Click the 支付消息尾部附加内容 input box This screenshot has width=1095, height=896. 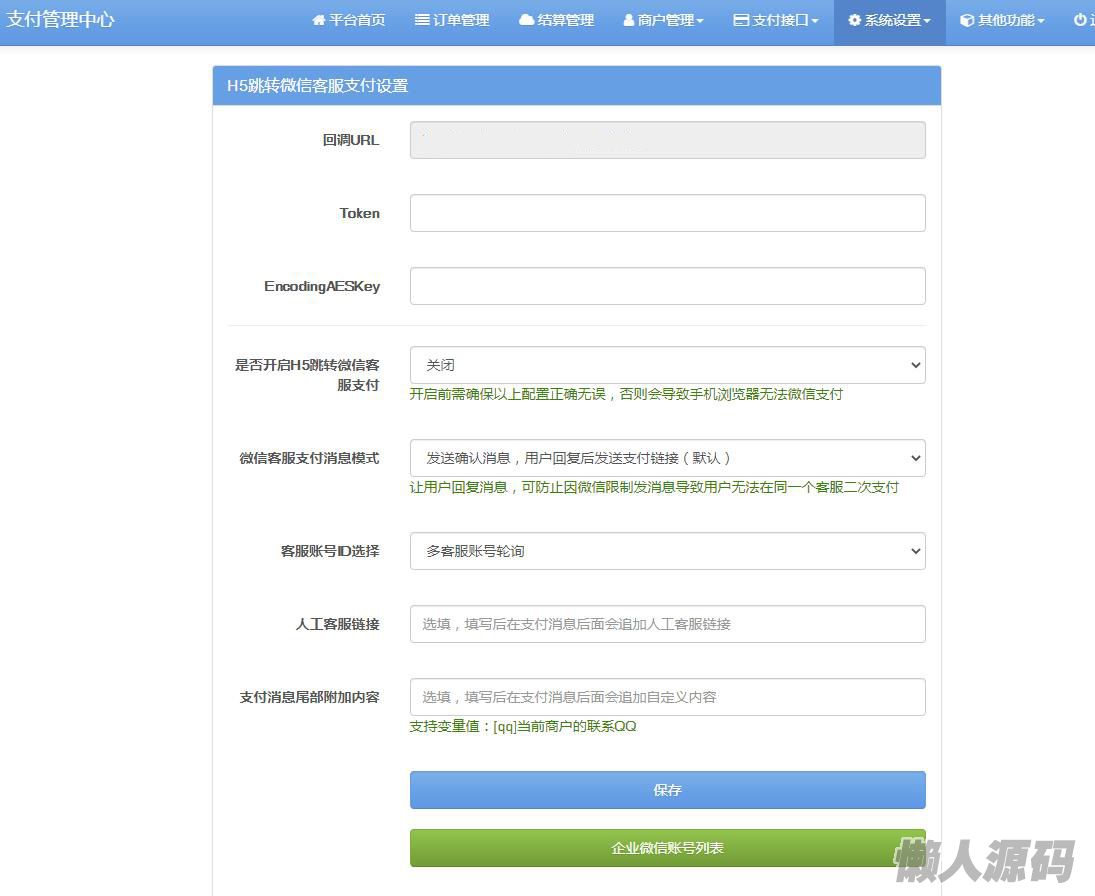667,697
